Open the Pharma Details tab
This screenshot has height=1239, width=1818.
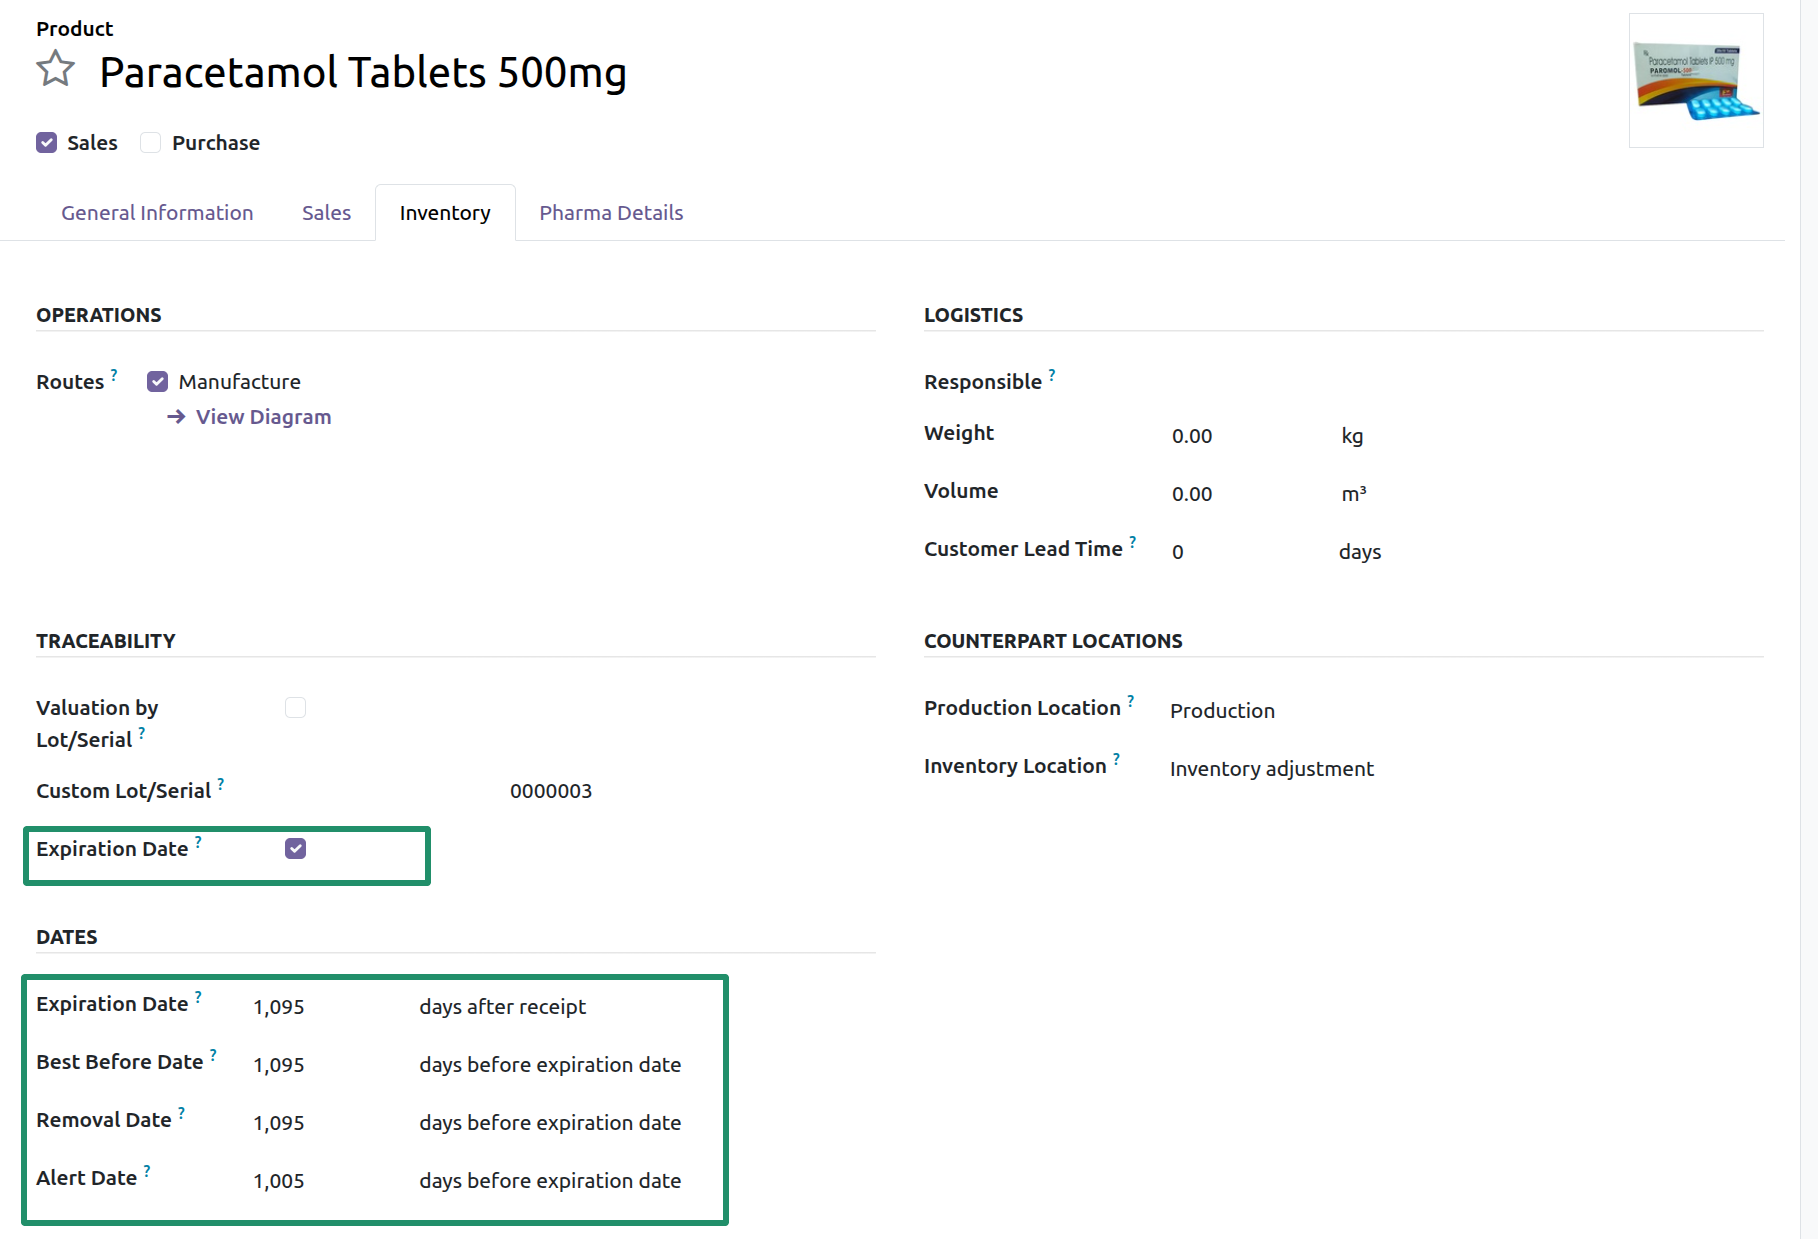611,213
